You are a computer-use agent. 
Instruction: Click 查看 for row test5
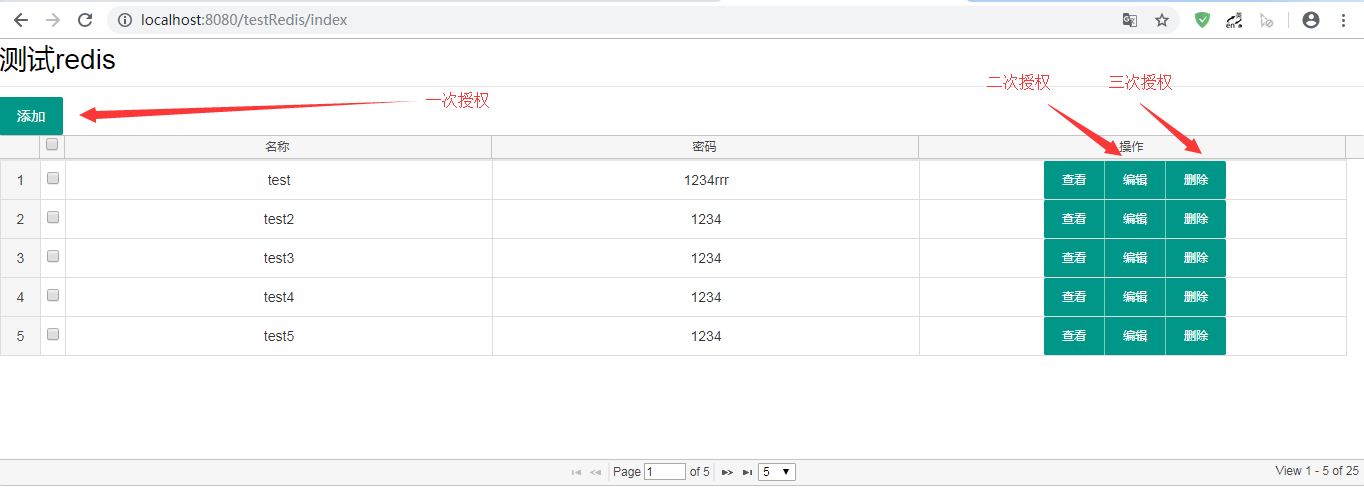click(1074, 336)
